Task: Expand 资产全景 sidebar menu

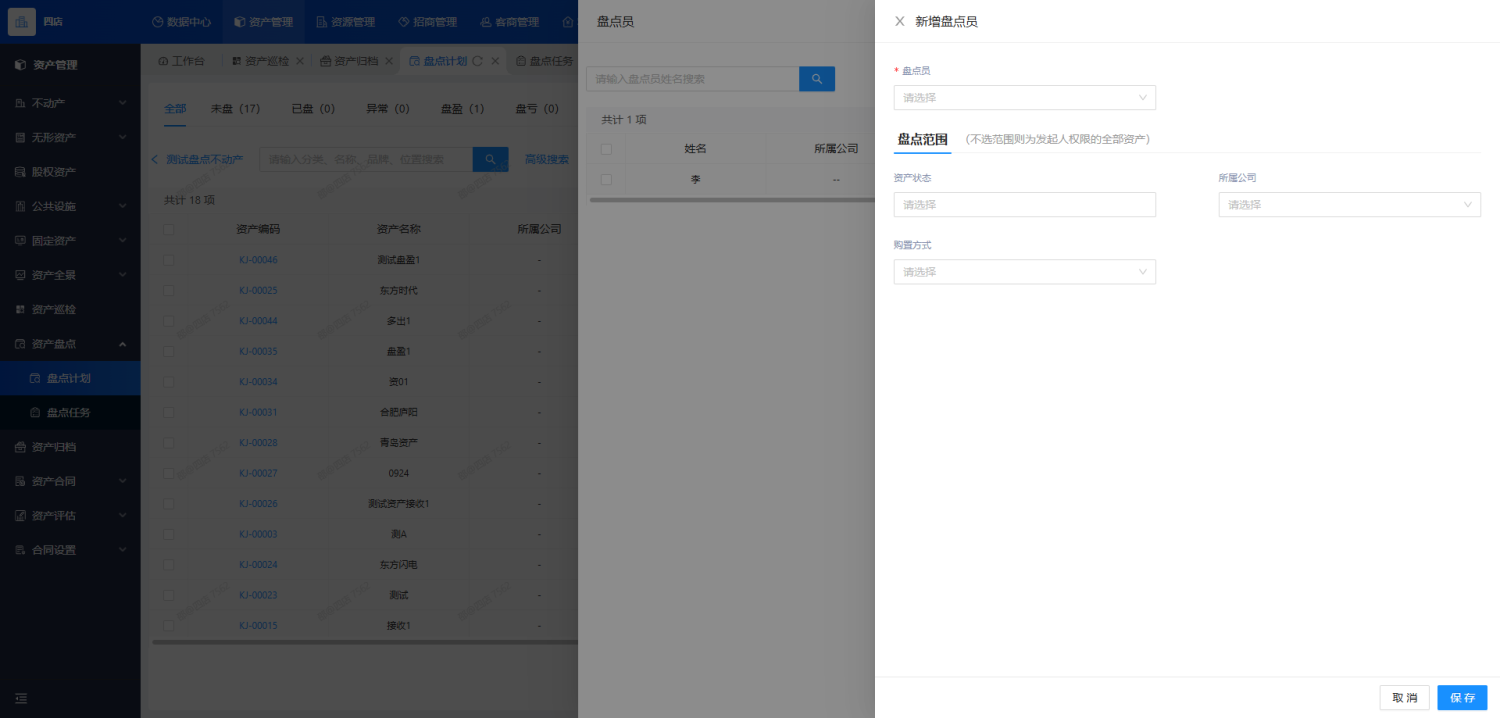Action: coord(70,275)
